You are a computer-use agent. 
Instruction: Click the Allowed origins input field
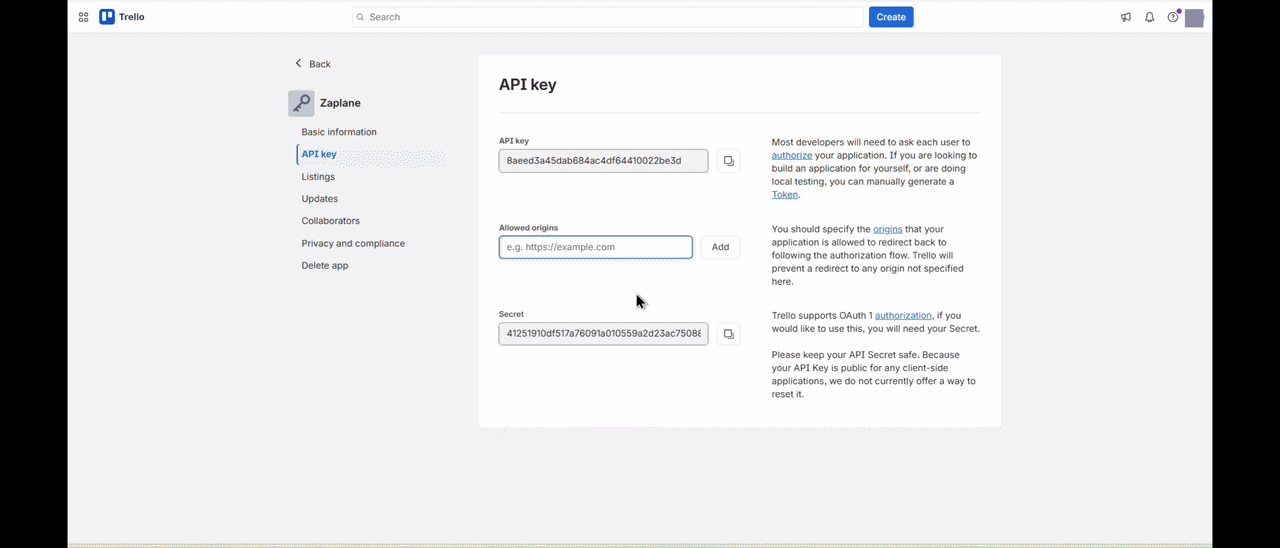596,247
